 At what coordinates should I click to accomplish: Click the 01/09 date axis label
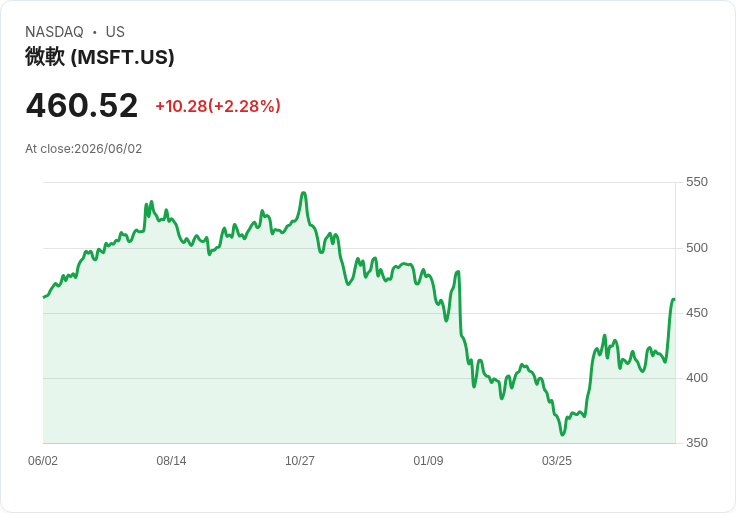pos(428,460)
